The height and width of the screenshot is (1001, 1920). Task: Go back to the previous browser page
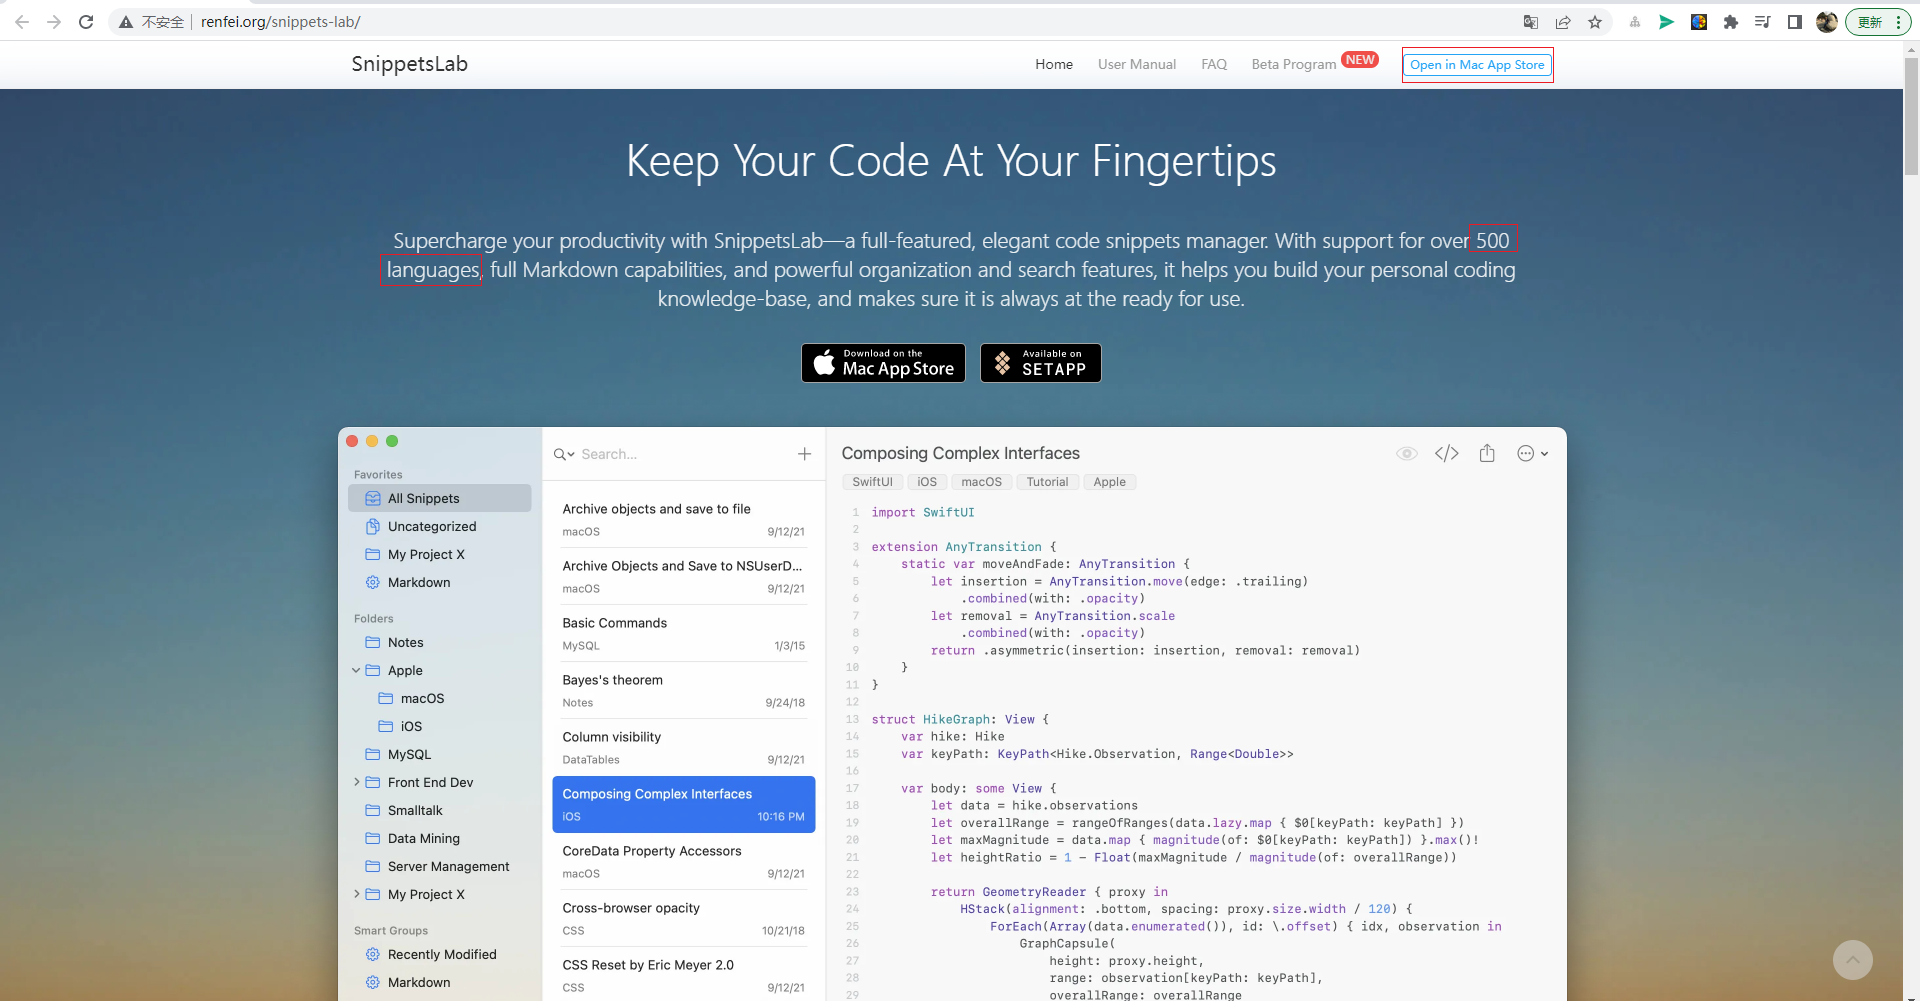coord(22,22)
